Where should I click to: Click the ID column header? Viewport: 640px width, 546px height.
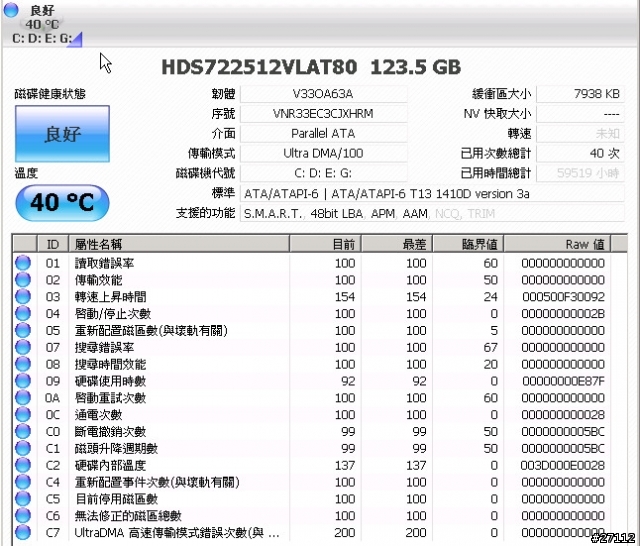(x=53, y=244)
